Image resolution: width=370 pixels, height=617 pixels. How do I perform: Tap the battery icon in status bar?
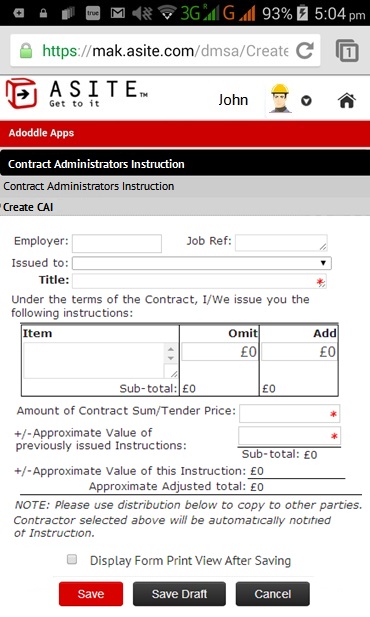302,13
